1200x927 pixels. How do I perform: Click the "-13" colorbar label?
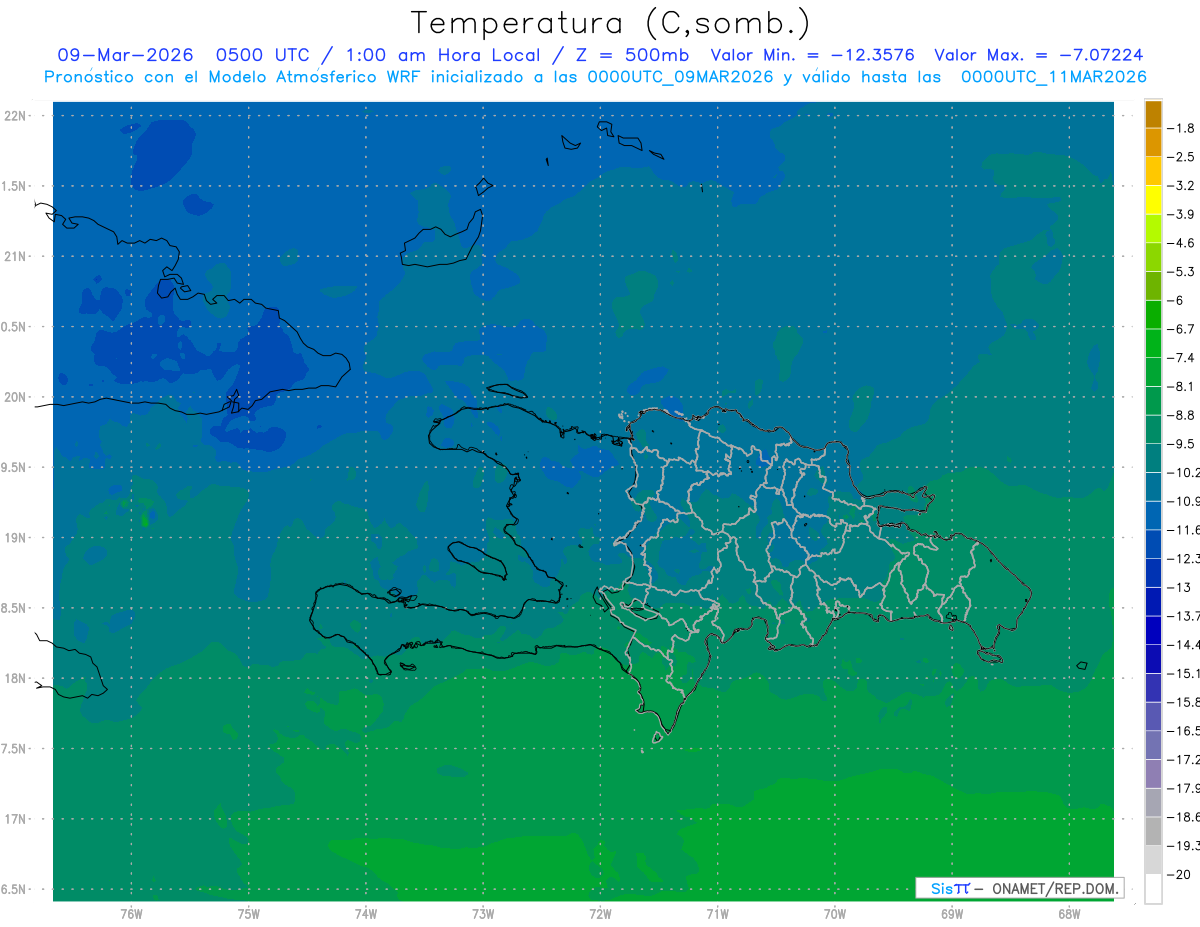1179,587
